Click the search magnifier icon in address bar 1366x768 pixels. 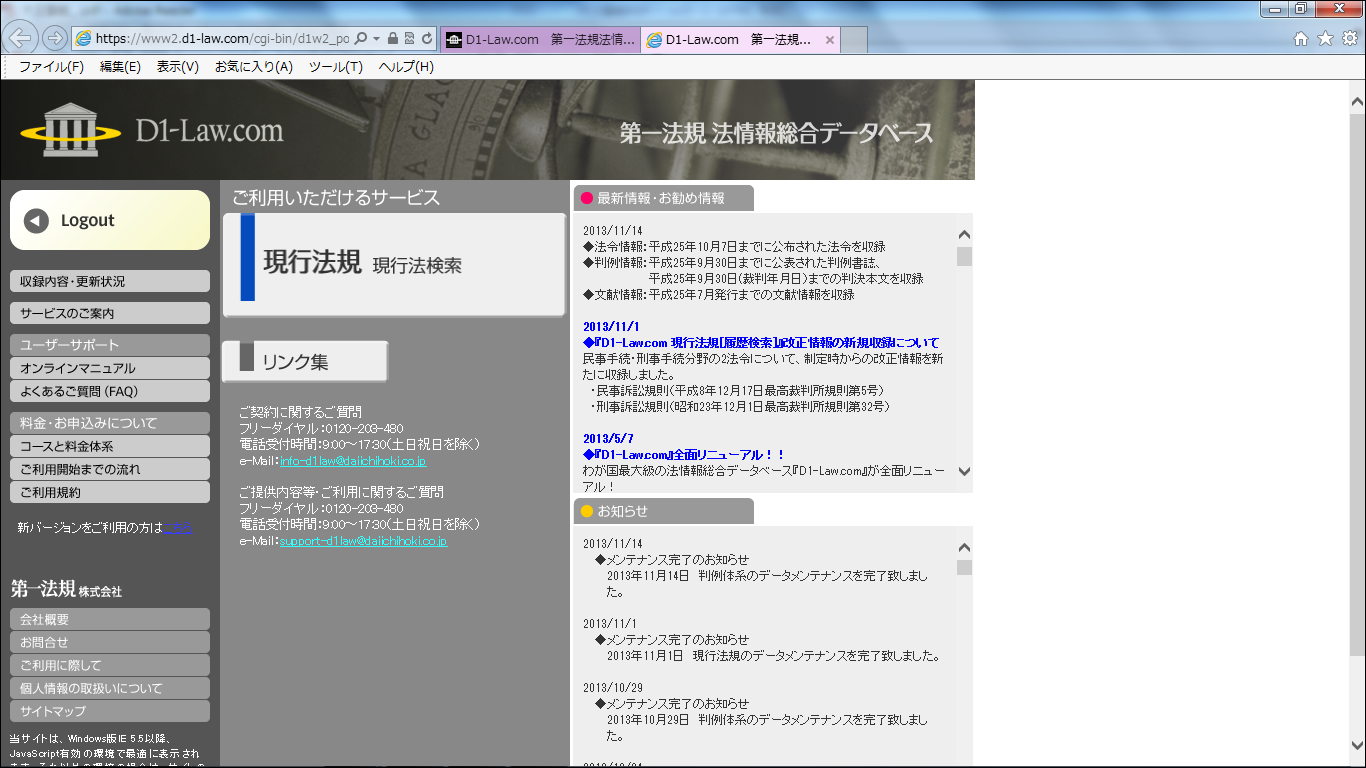click(360, 39)
